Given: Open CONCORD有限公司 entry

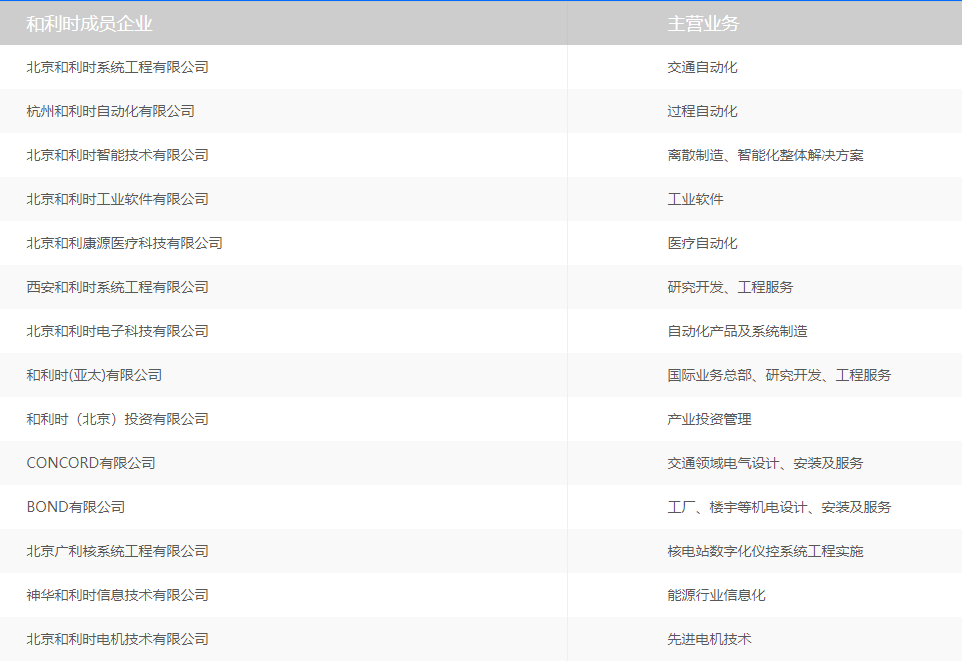Looking at the screenshot, I should (x=91, y=463).
